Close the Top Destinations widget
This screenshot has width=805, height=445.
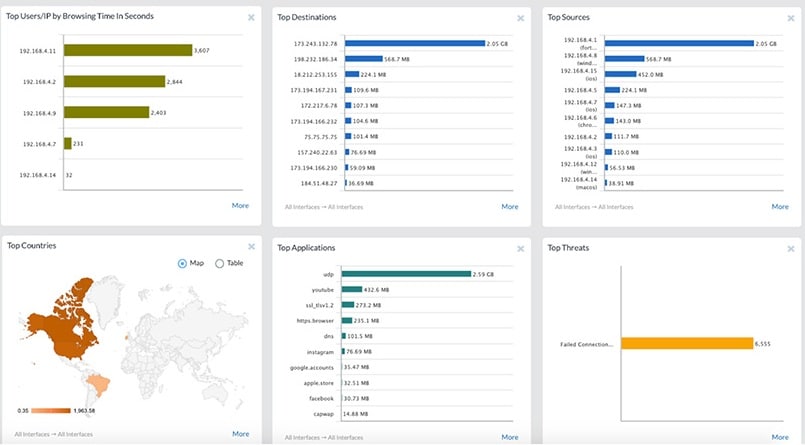point(520,18)
